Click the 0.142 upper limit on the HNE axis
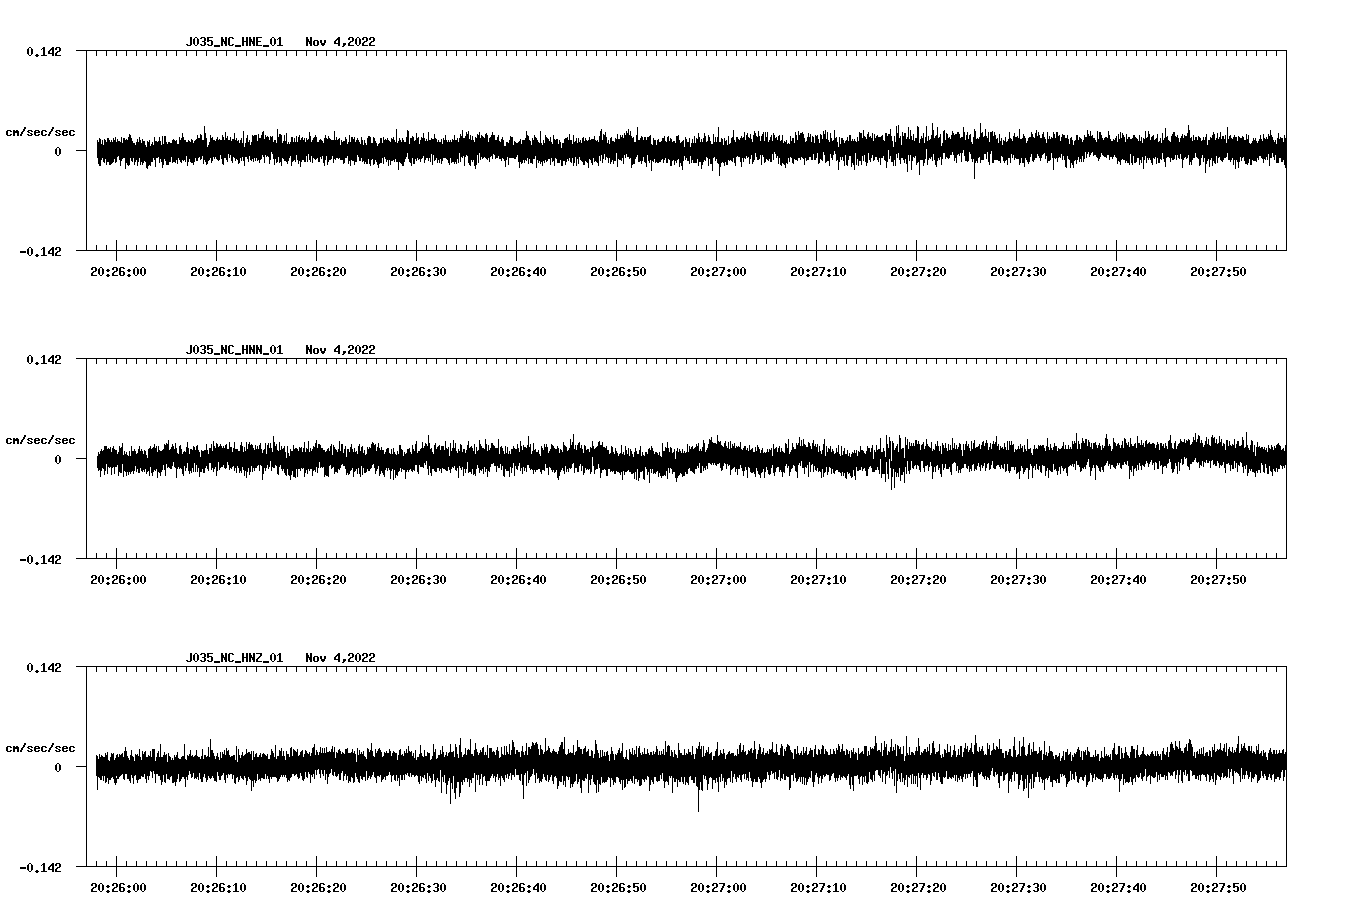 click(43, 51)
